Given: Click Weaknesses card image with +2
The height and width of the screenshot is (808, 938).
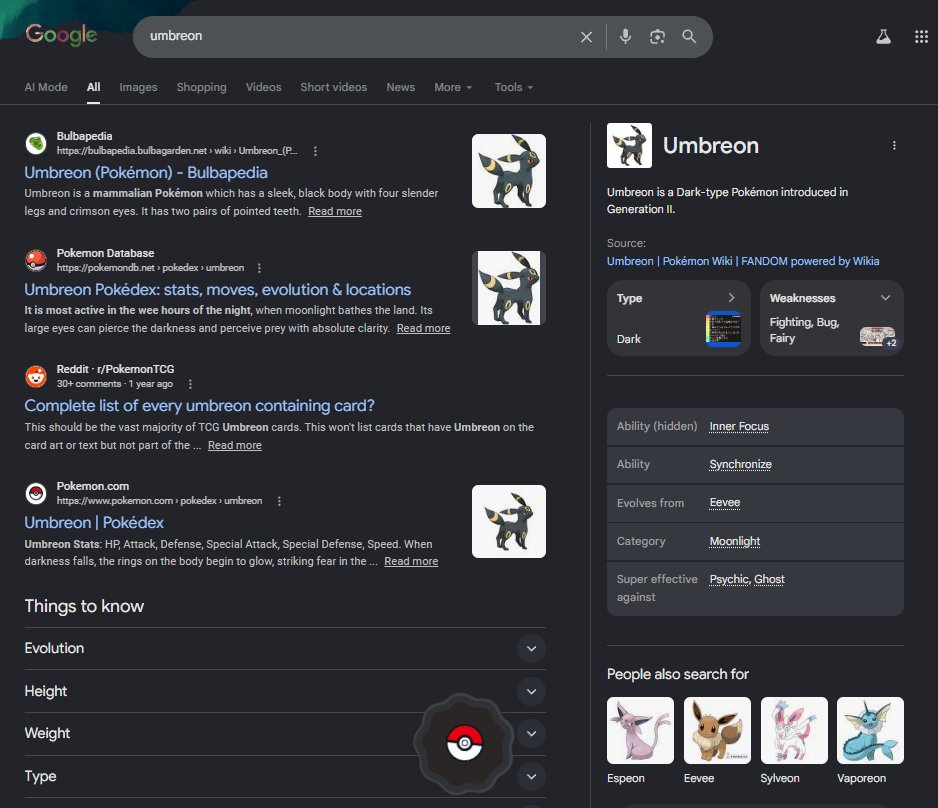Looking at the screenshot, I should pyautogui.click(x=878, y=337).
